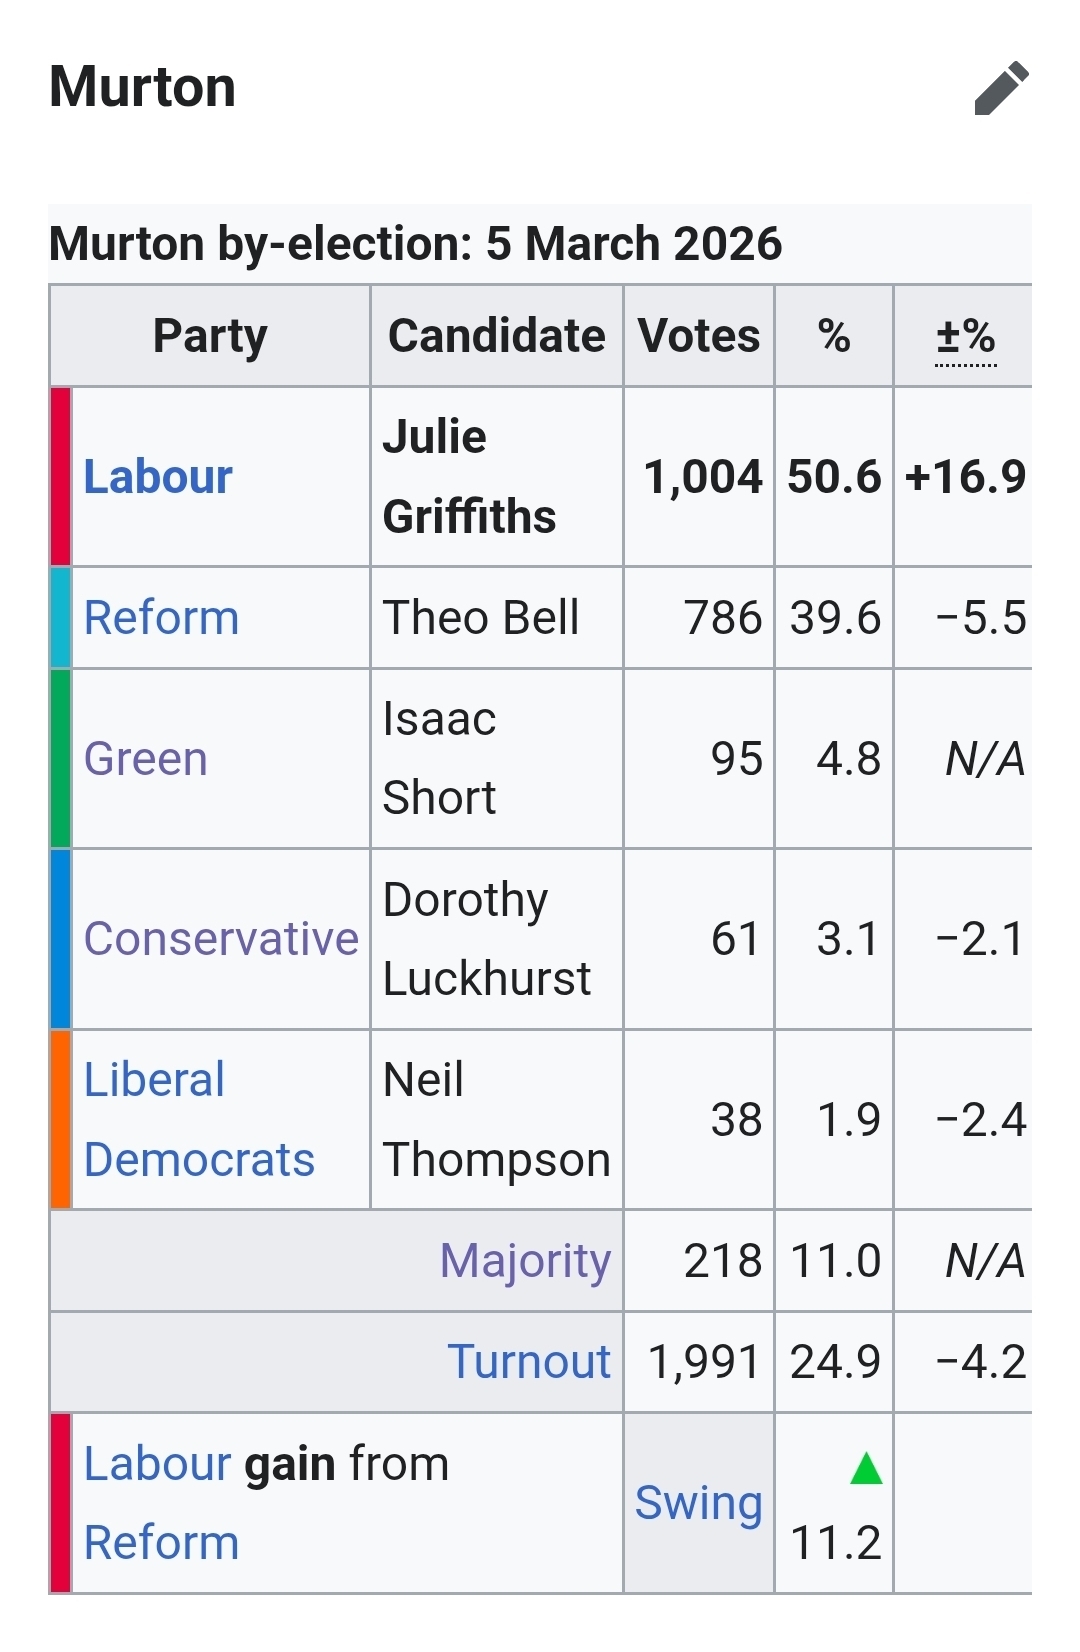Screen dimensions: 1080x1652
Task: Open the Swing link
Action: coord(698,1503)
